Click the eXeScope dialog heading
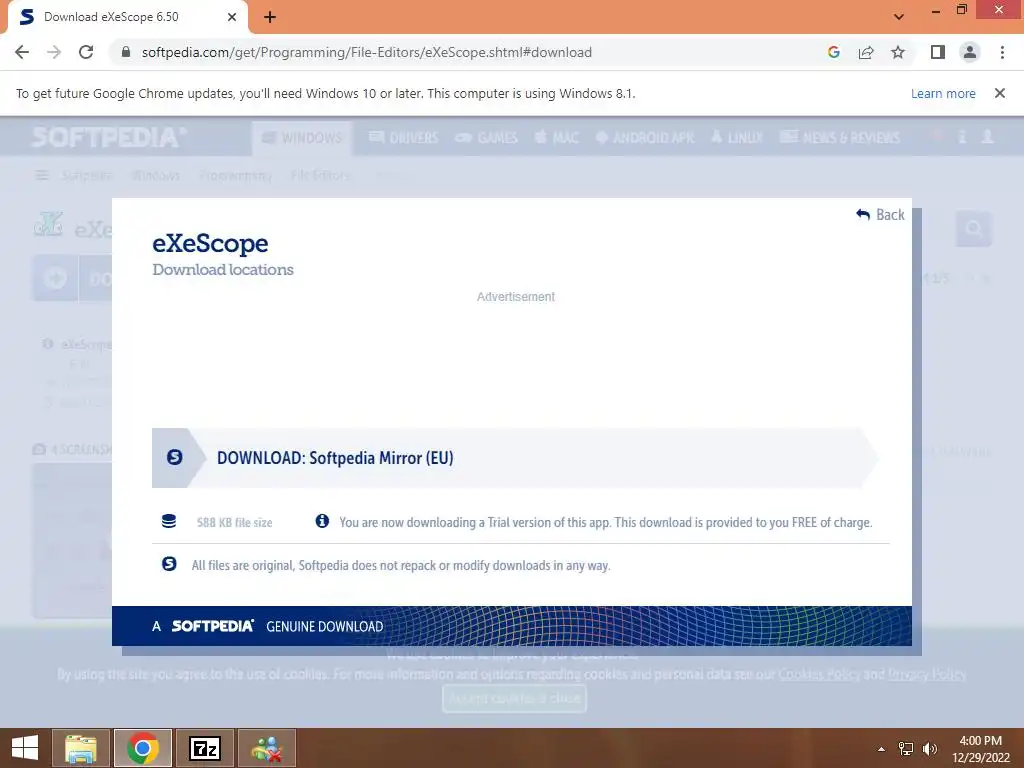This screenshot has width=1024, height=768. pyautogui.click(x=210, y=243)
